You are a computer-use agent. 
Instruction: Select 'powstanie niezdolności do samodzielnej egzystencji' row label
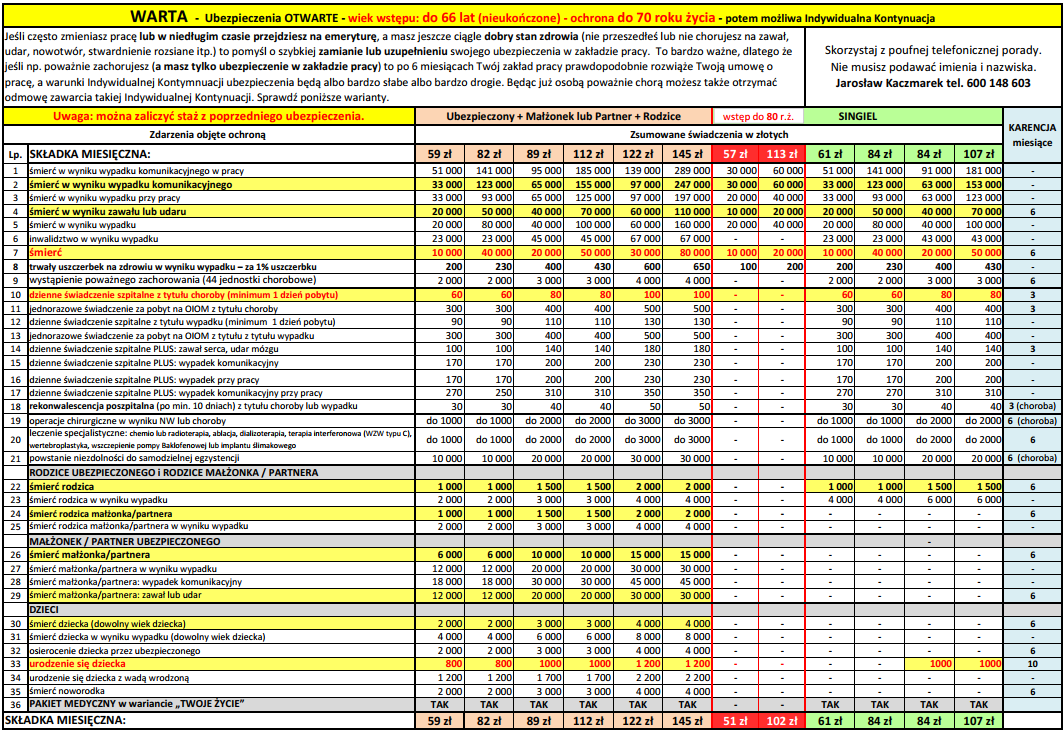134,459
